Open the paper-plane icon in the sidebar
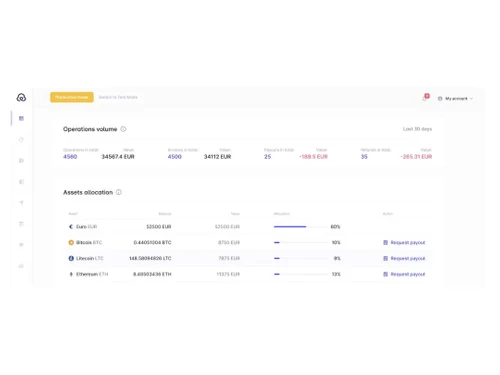This screenshot has height=375, width=500. click(x=21, y=203)
